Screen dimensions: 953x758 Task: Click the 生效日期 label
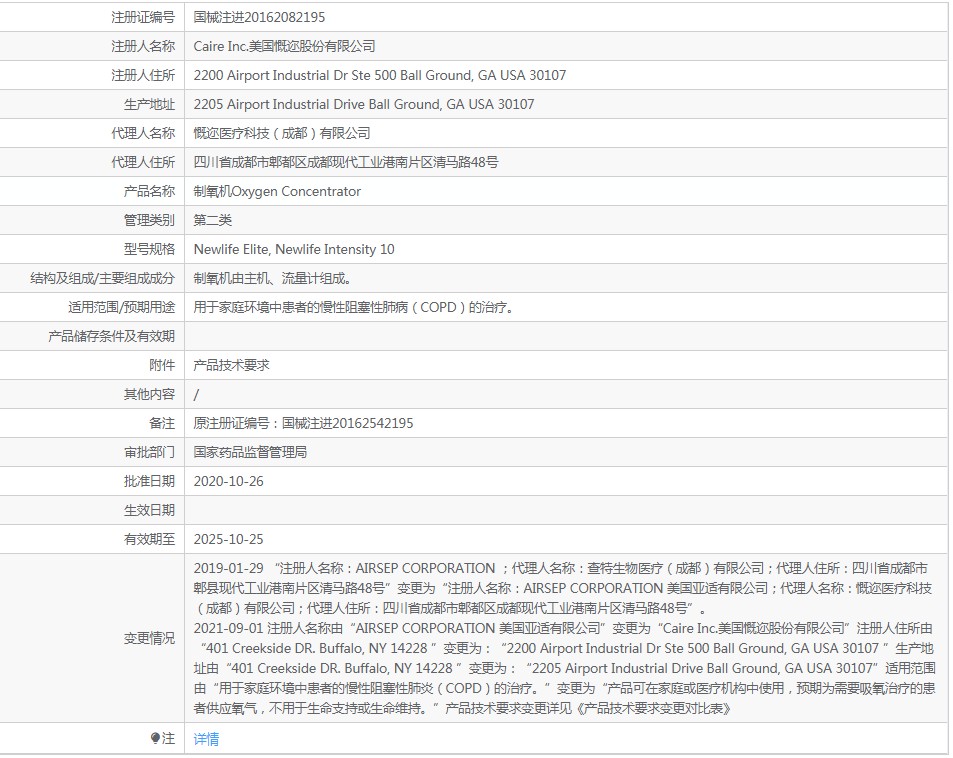pos(150,511)
